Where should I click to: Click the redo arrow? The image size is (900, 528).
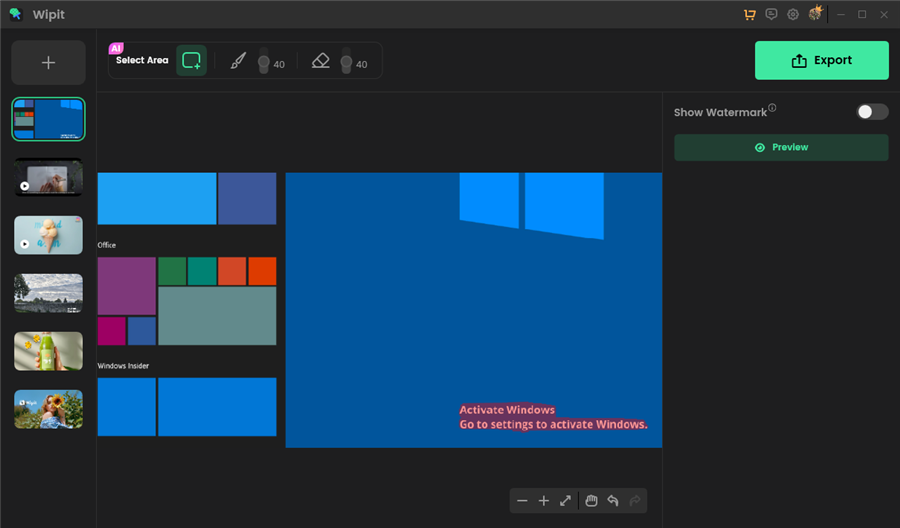pyautogui.click(x=635, y=501)
